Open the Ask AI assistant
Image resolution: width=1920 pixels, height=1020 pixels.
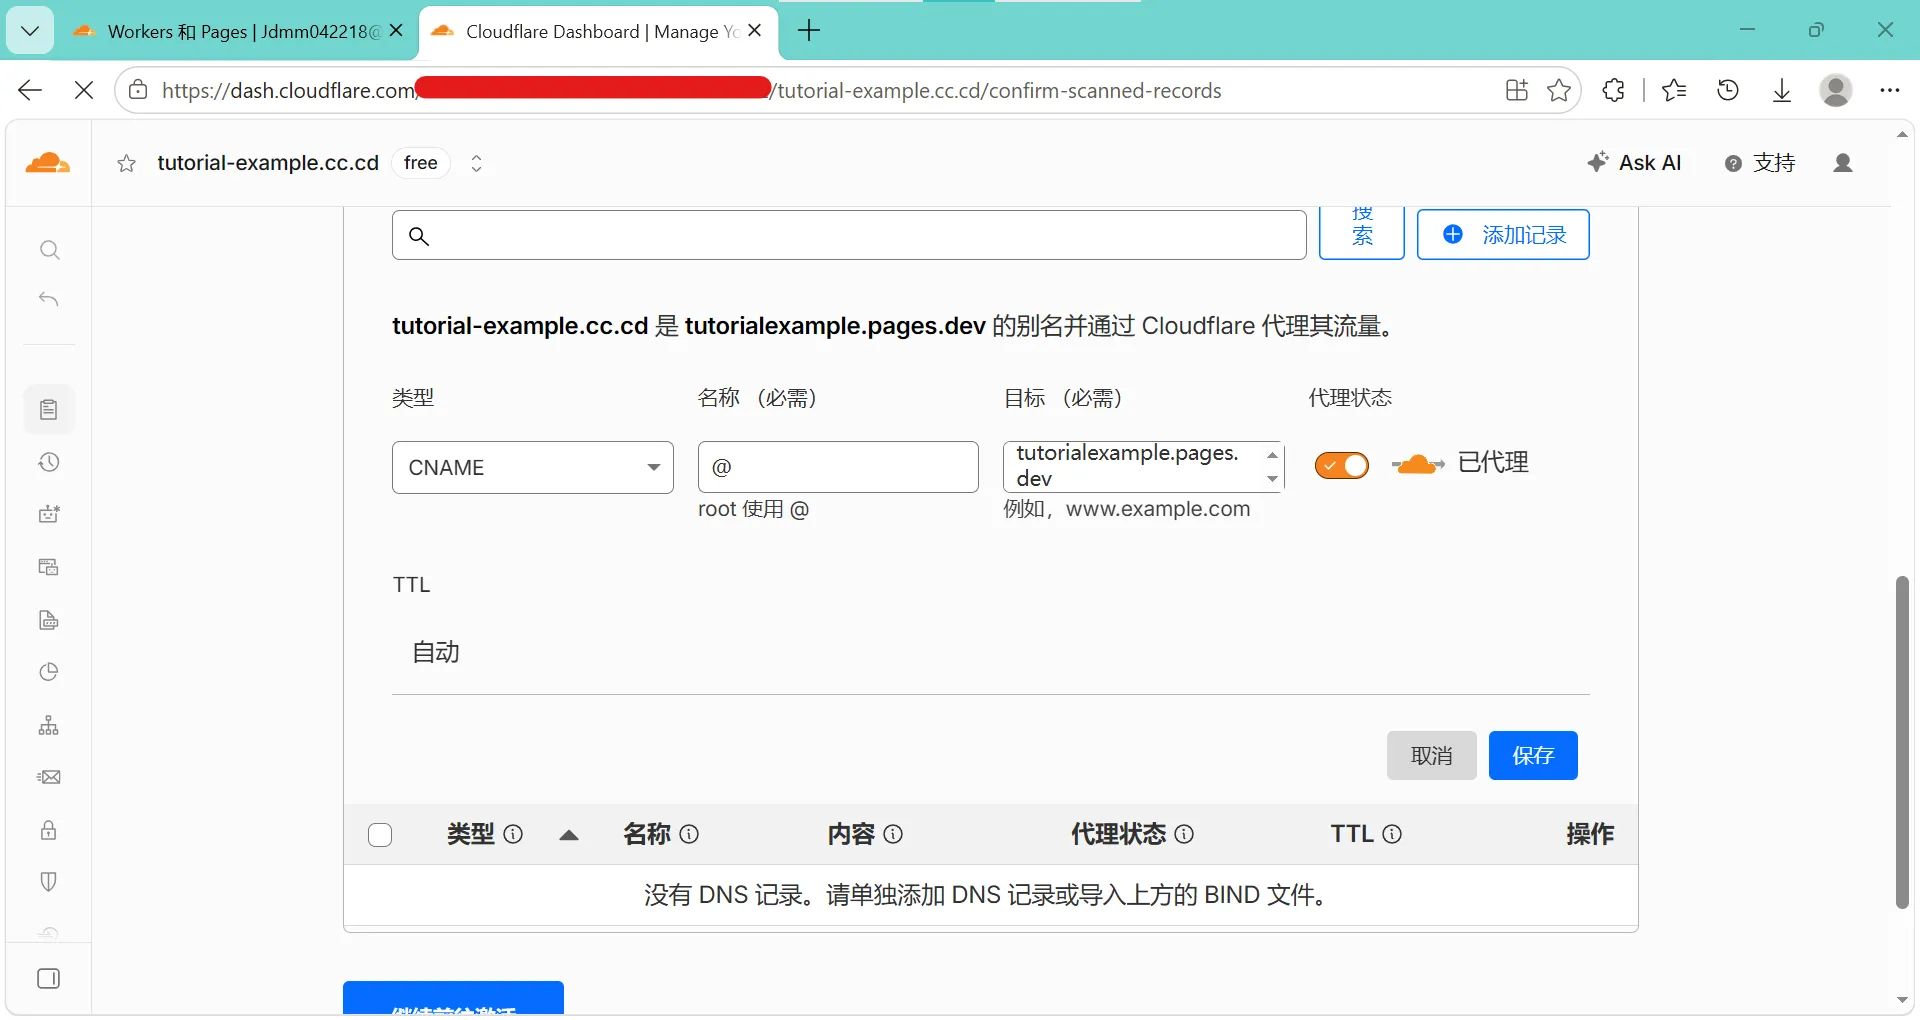pyautogui.click(x=1634, y=163)
